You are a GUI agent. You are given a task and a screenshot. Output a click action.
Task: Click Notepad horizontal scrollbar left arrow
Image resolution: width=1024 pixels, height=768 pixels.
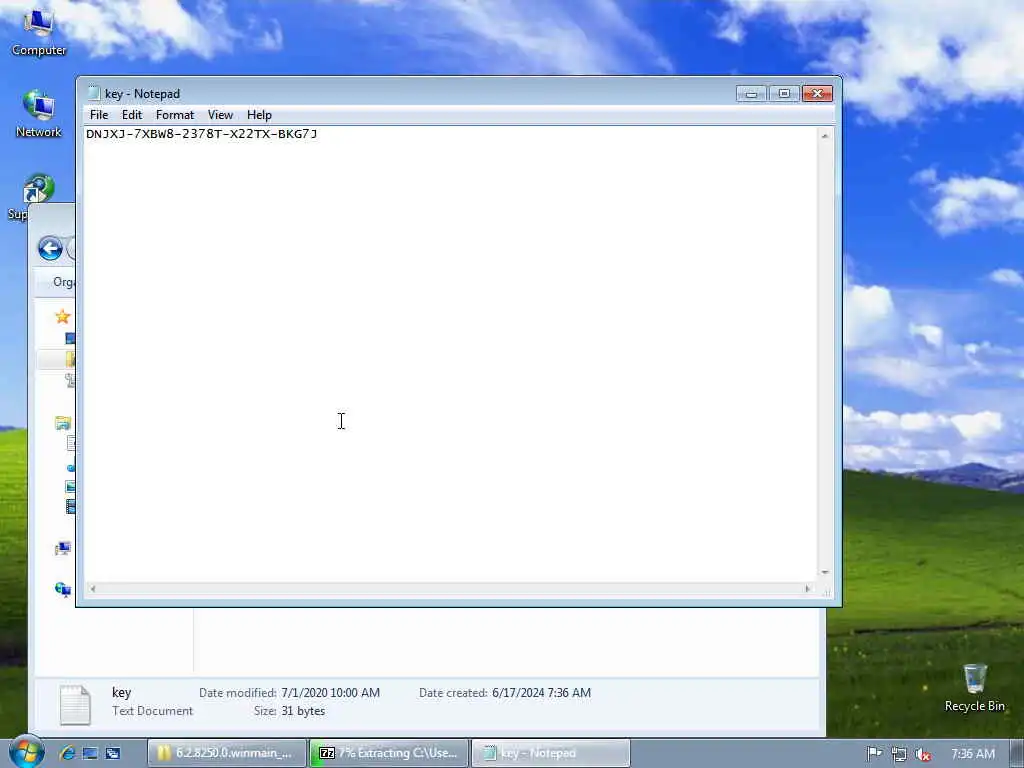[93, 588]
